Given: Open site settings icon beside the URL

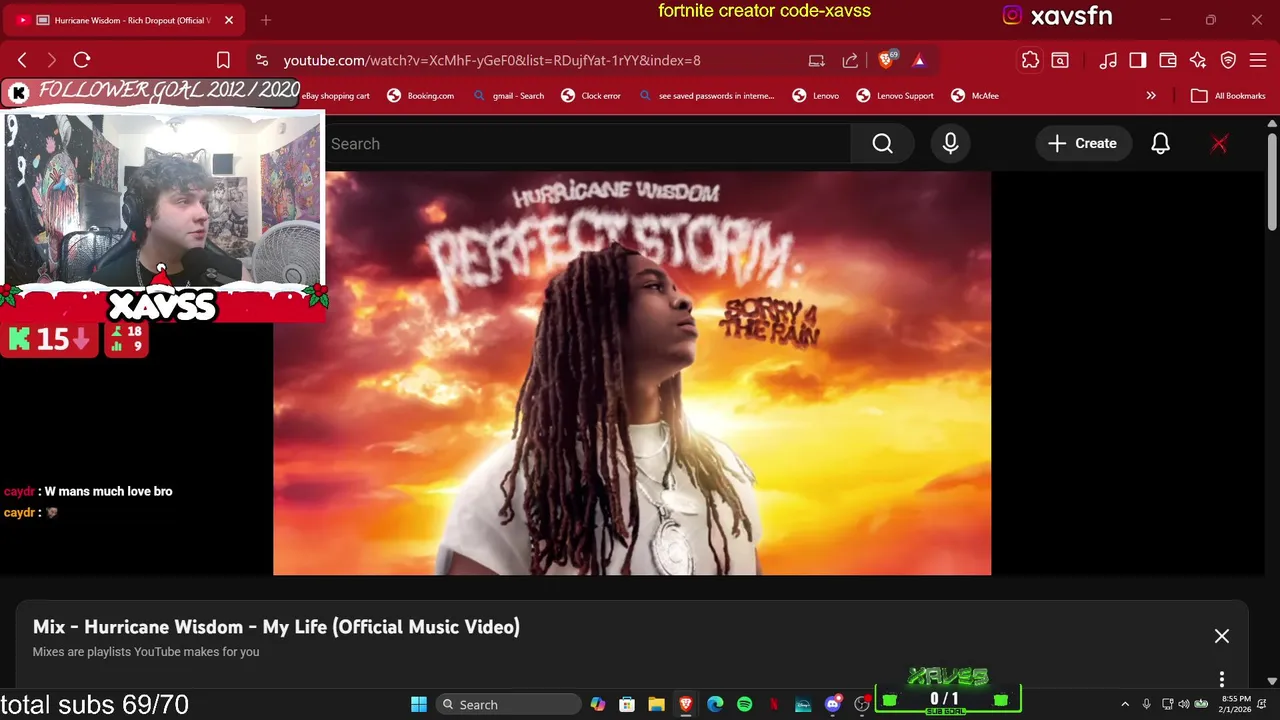Looking at the screenshot, I should (x=261, y=60).
